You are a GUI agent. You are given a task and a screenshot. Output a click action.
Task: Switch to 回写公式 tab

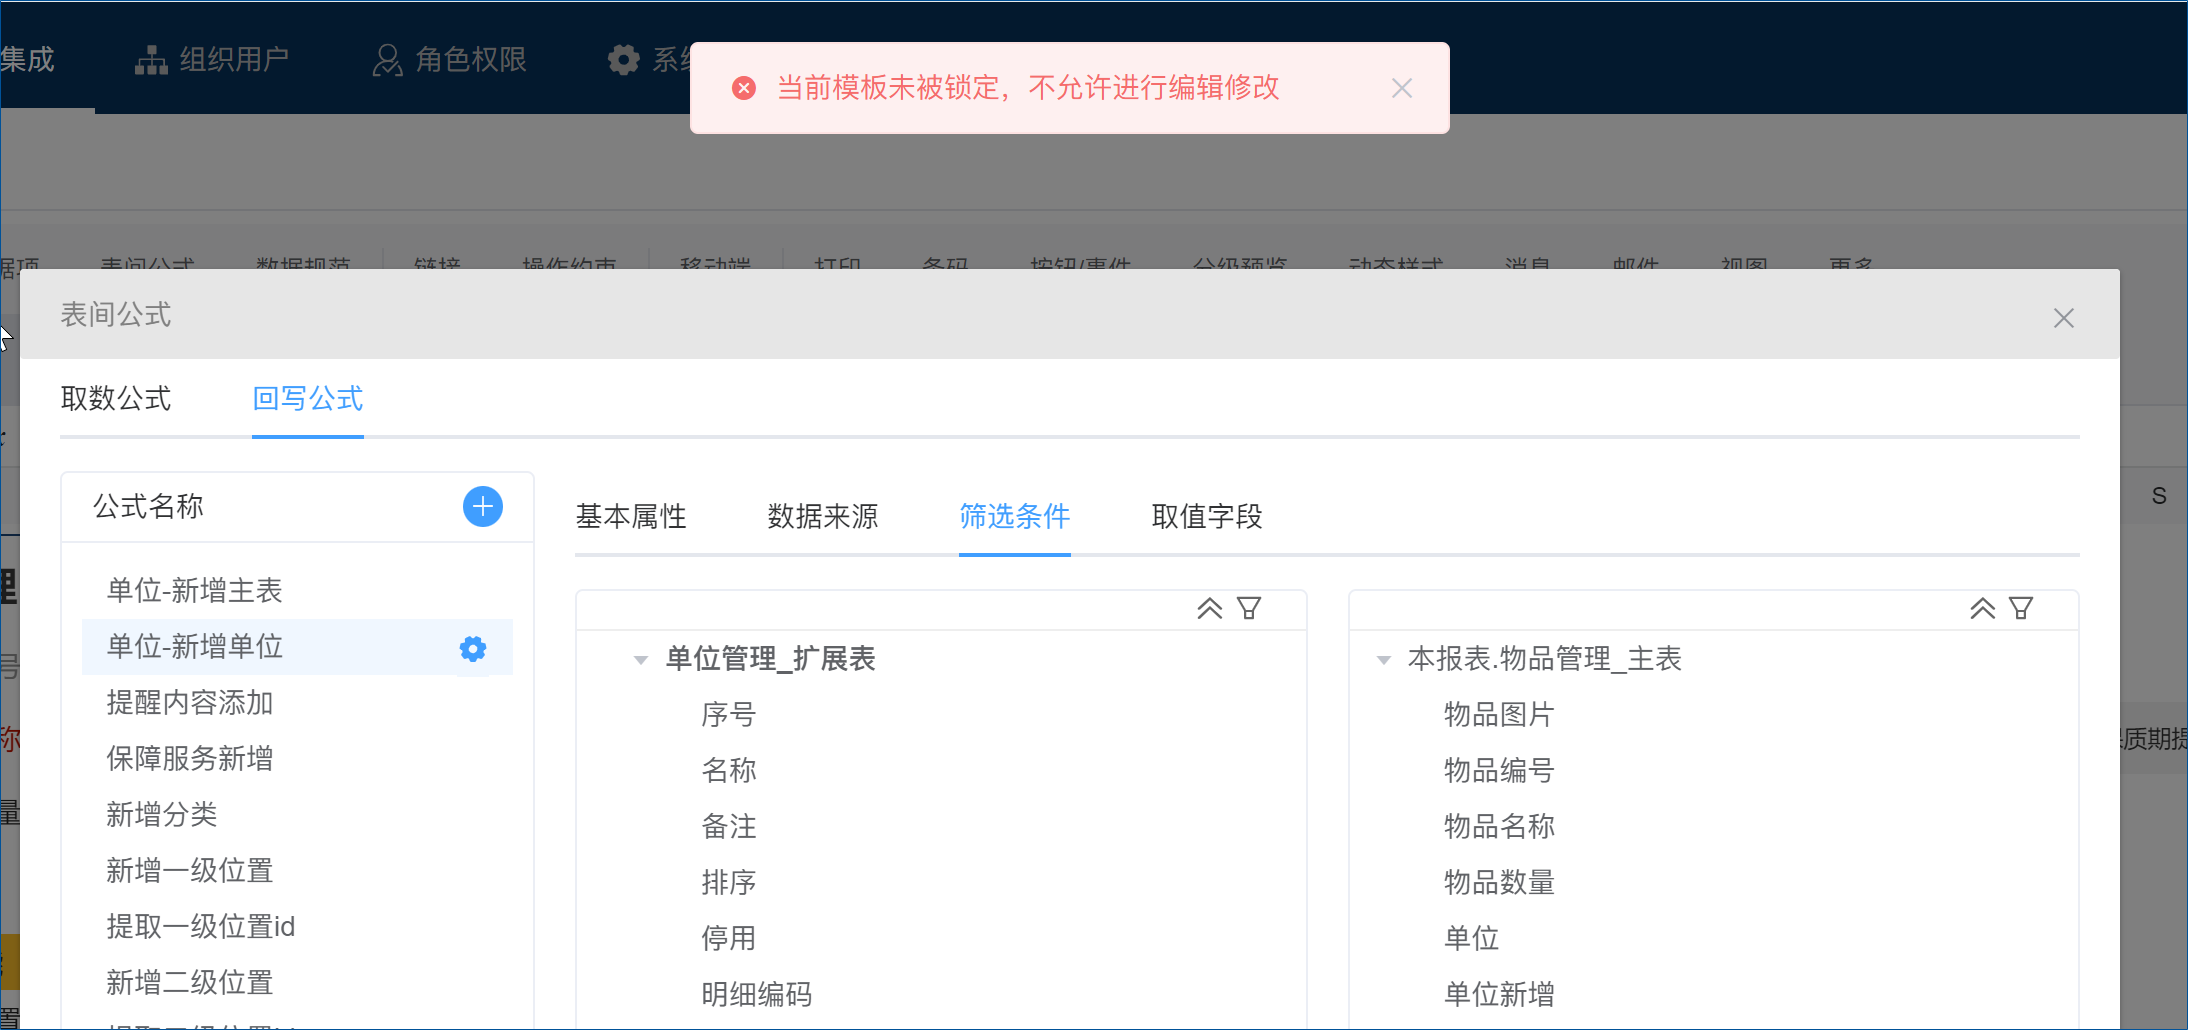click(308, 399)
